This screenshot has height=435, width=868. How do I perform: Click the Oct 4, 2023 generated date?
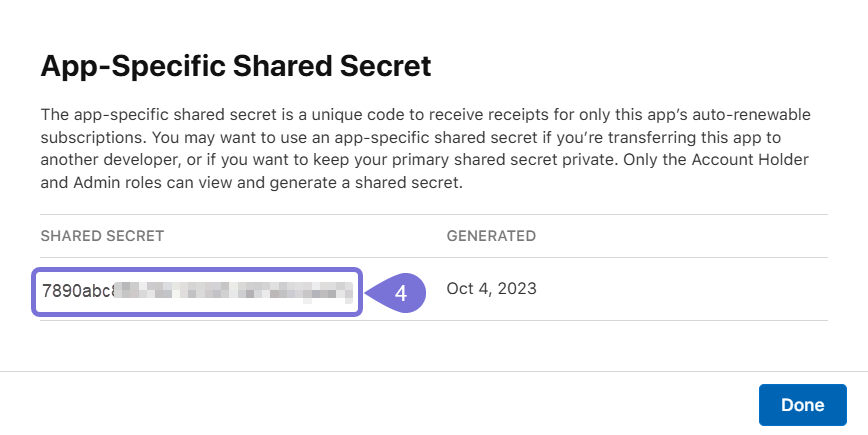[491, 289]
